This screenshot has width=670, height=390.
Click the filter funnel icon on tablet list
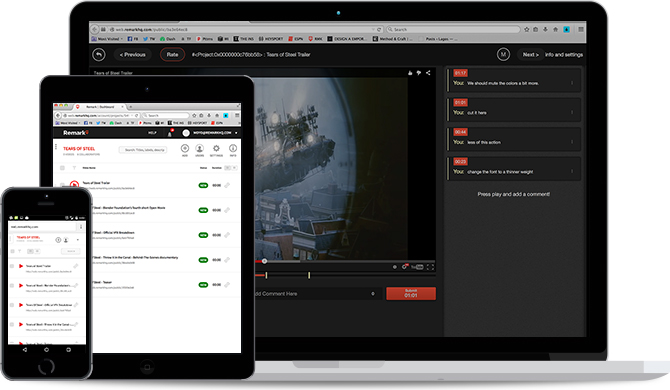click(74, 168)
